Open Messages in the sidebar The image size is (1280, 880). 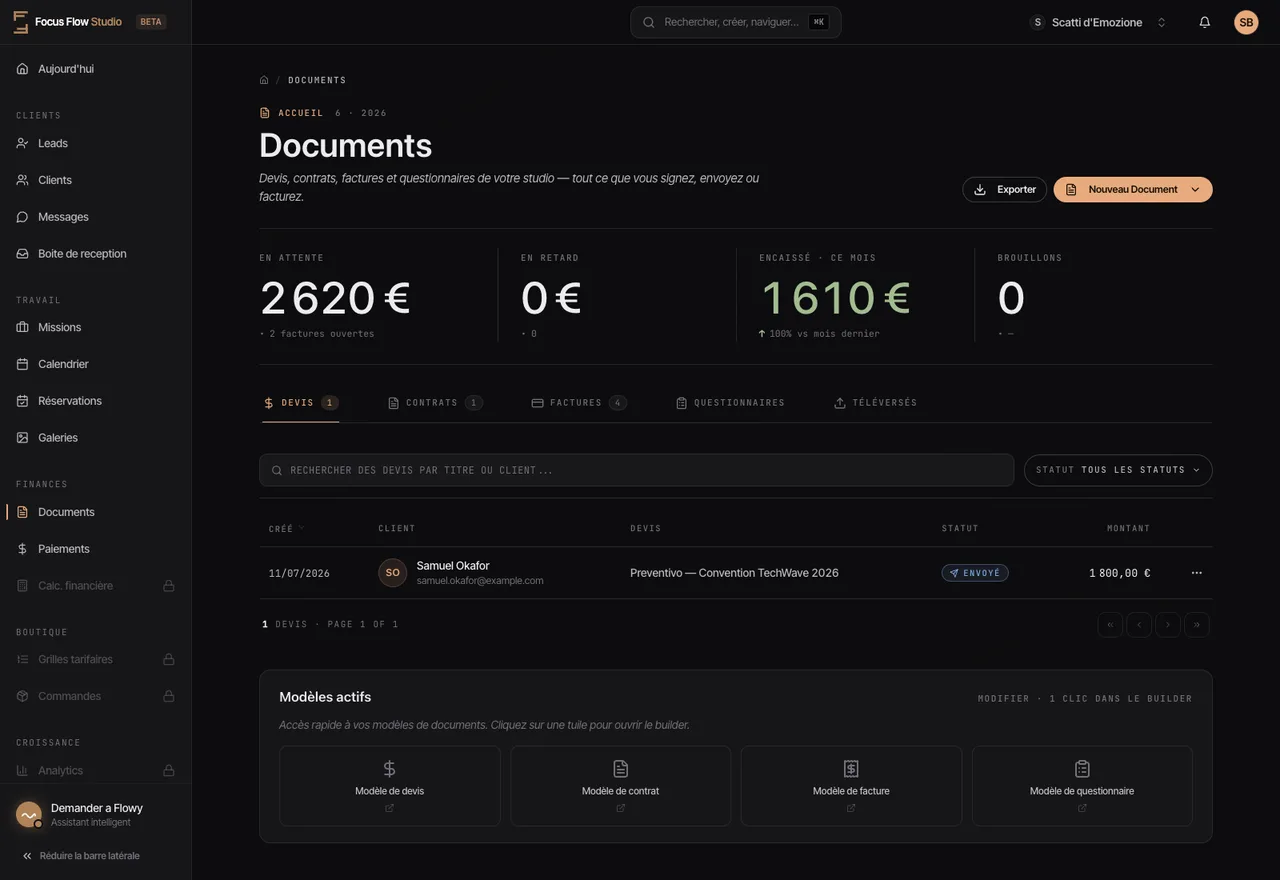[95, 217]
